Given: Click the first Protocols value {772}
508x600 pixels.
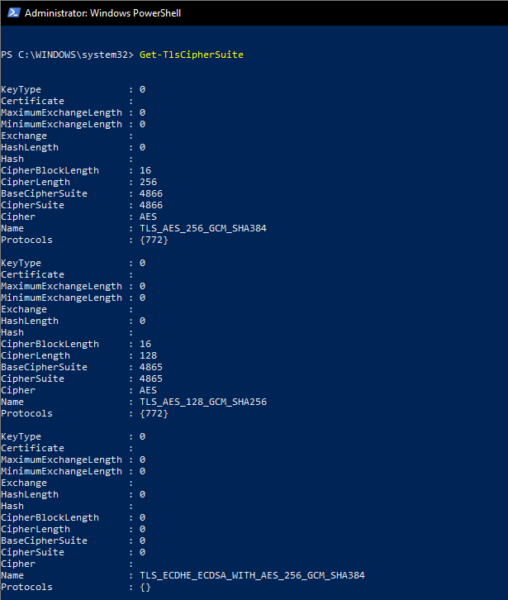Looking at the screenshot, I should [x=154, y=240].
